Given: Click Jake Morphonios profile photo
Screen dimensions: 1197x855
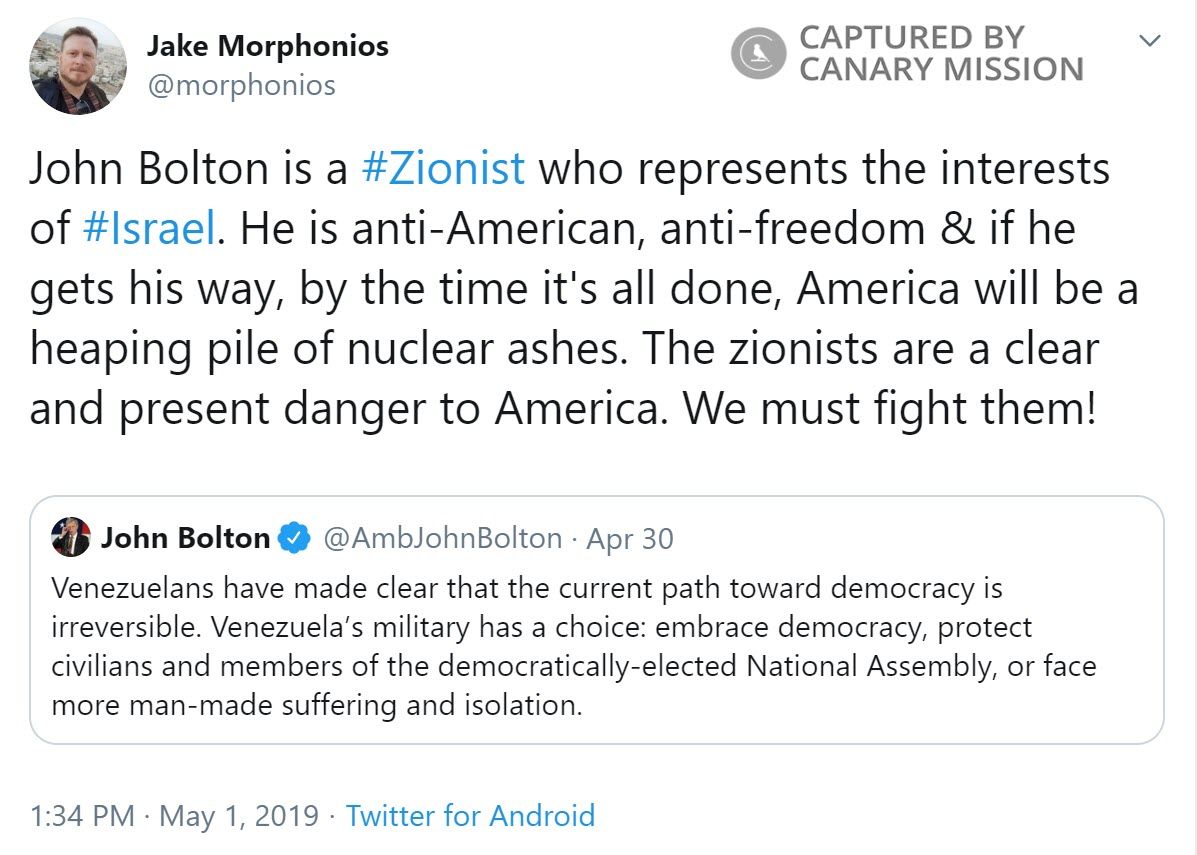Looking at the screenshot, I should click(x=79, y=66).
